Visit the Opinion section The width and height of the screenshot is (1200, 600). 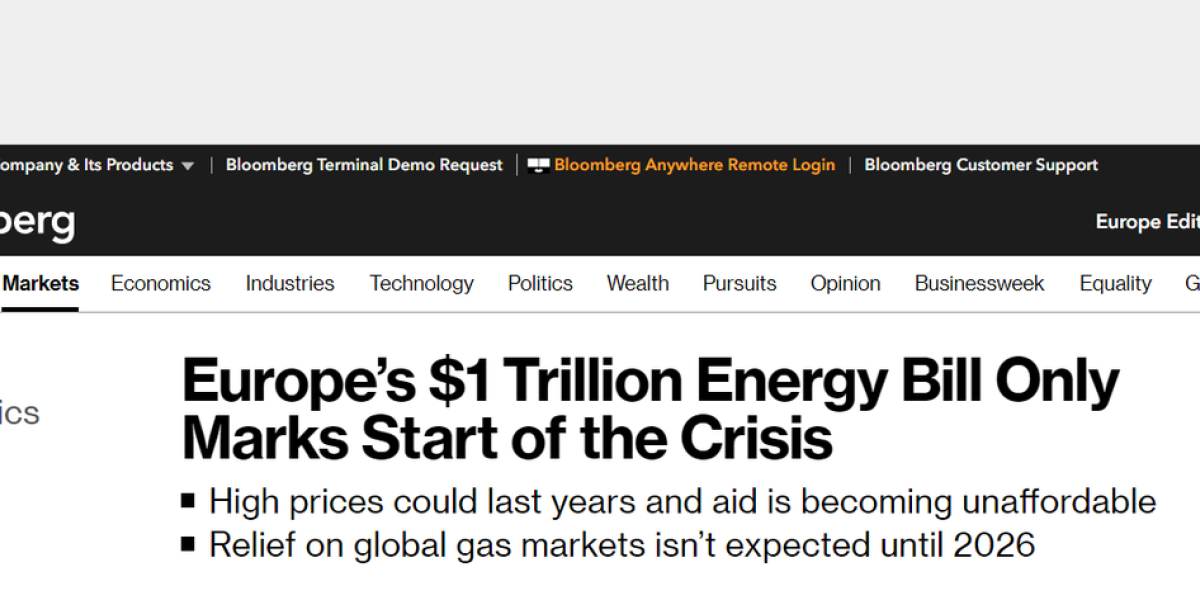click(845, 283)
